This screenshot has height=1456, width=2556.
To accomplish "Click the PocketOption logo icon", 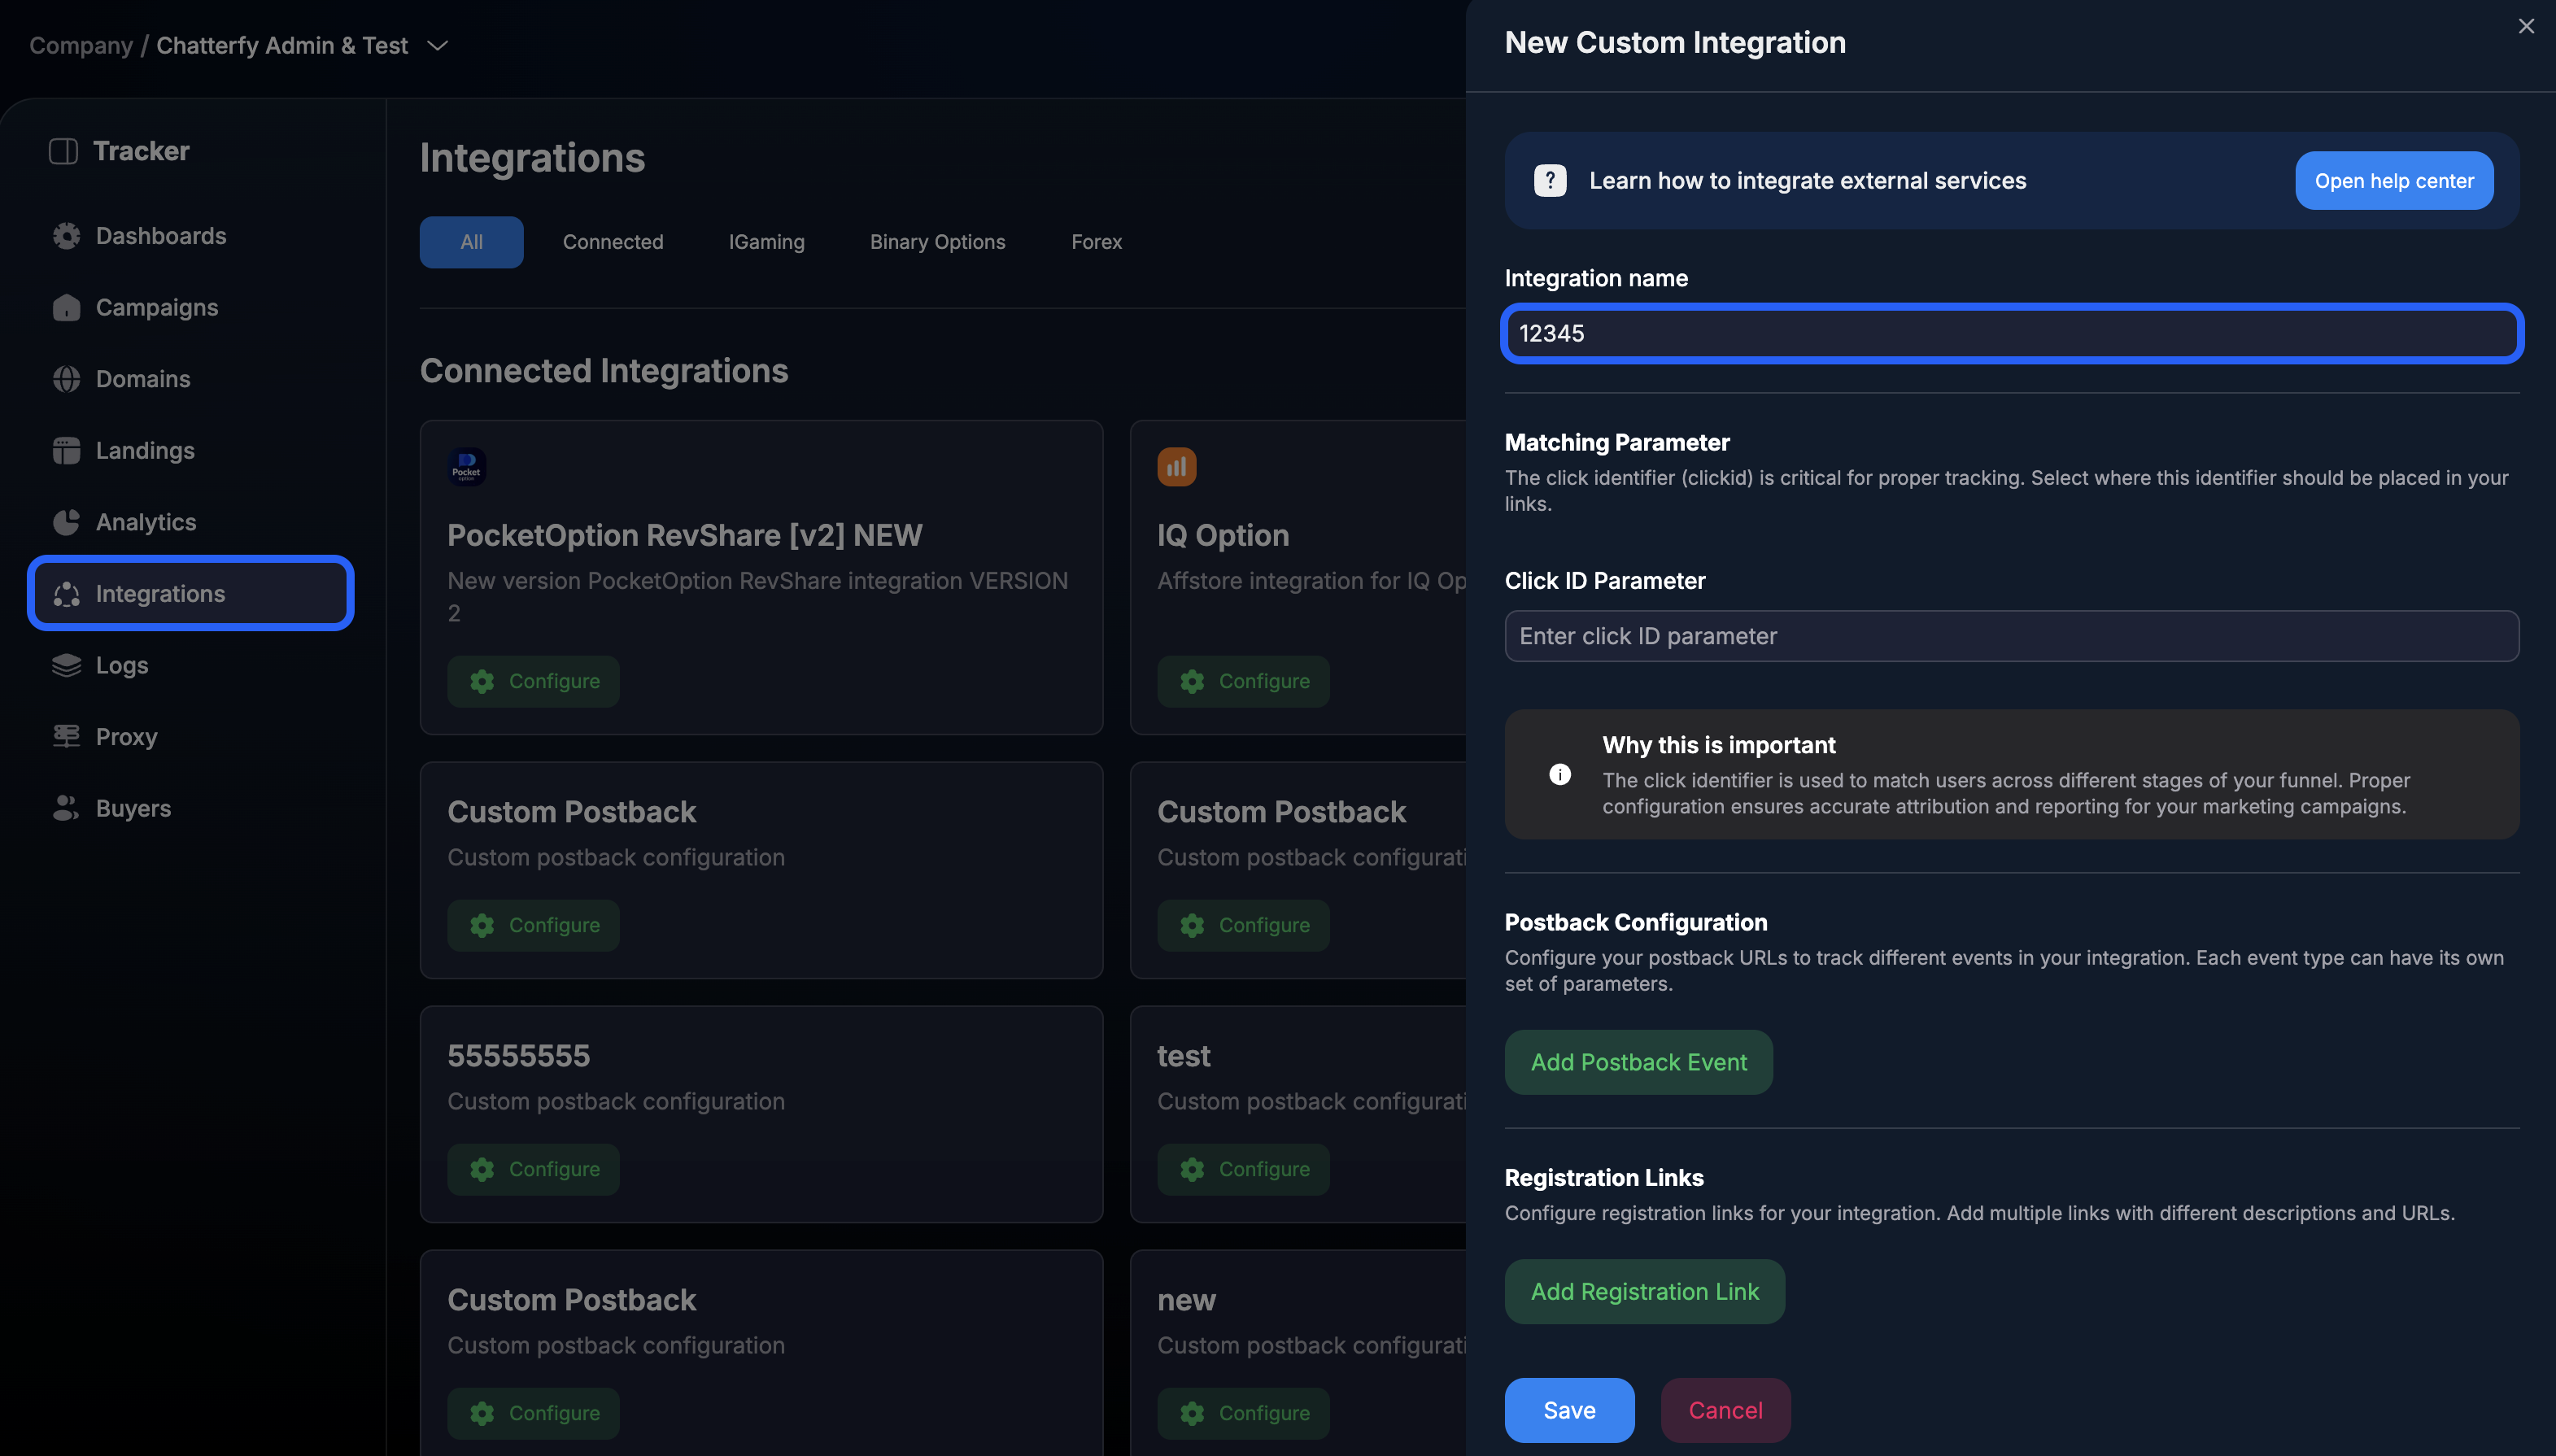I will coord(467,467).
